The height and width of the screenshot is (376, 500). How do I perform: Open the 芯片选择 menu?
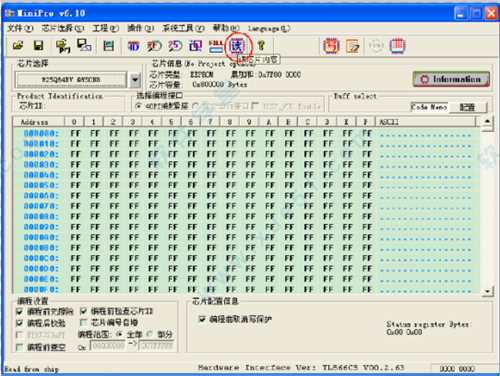pos(63,29)
